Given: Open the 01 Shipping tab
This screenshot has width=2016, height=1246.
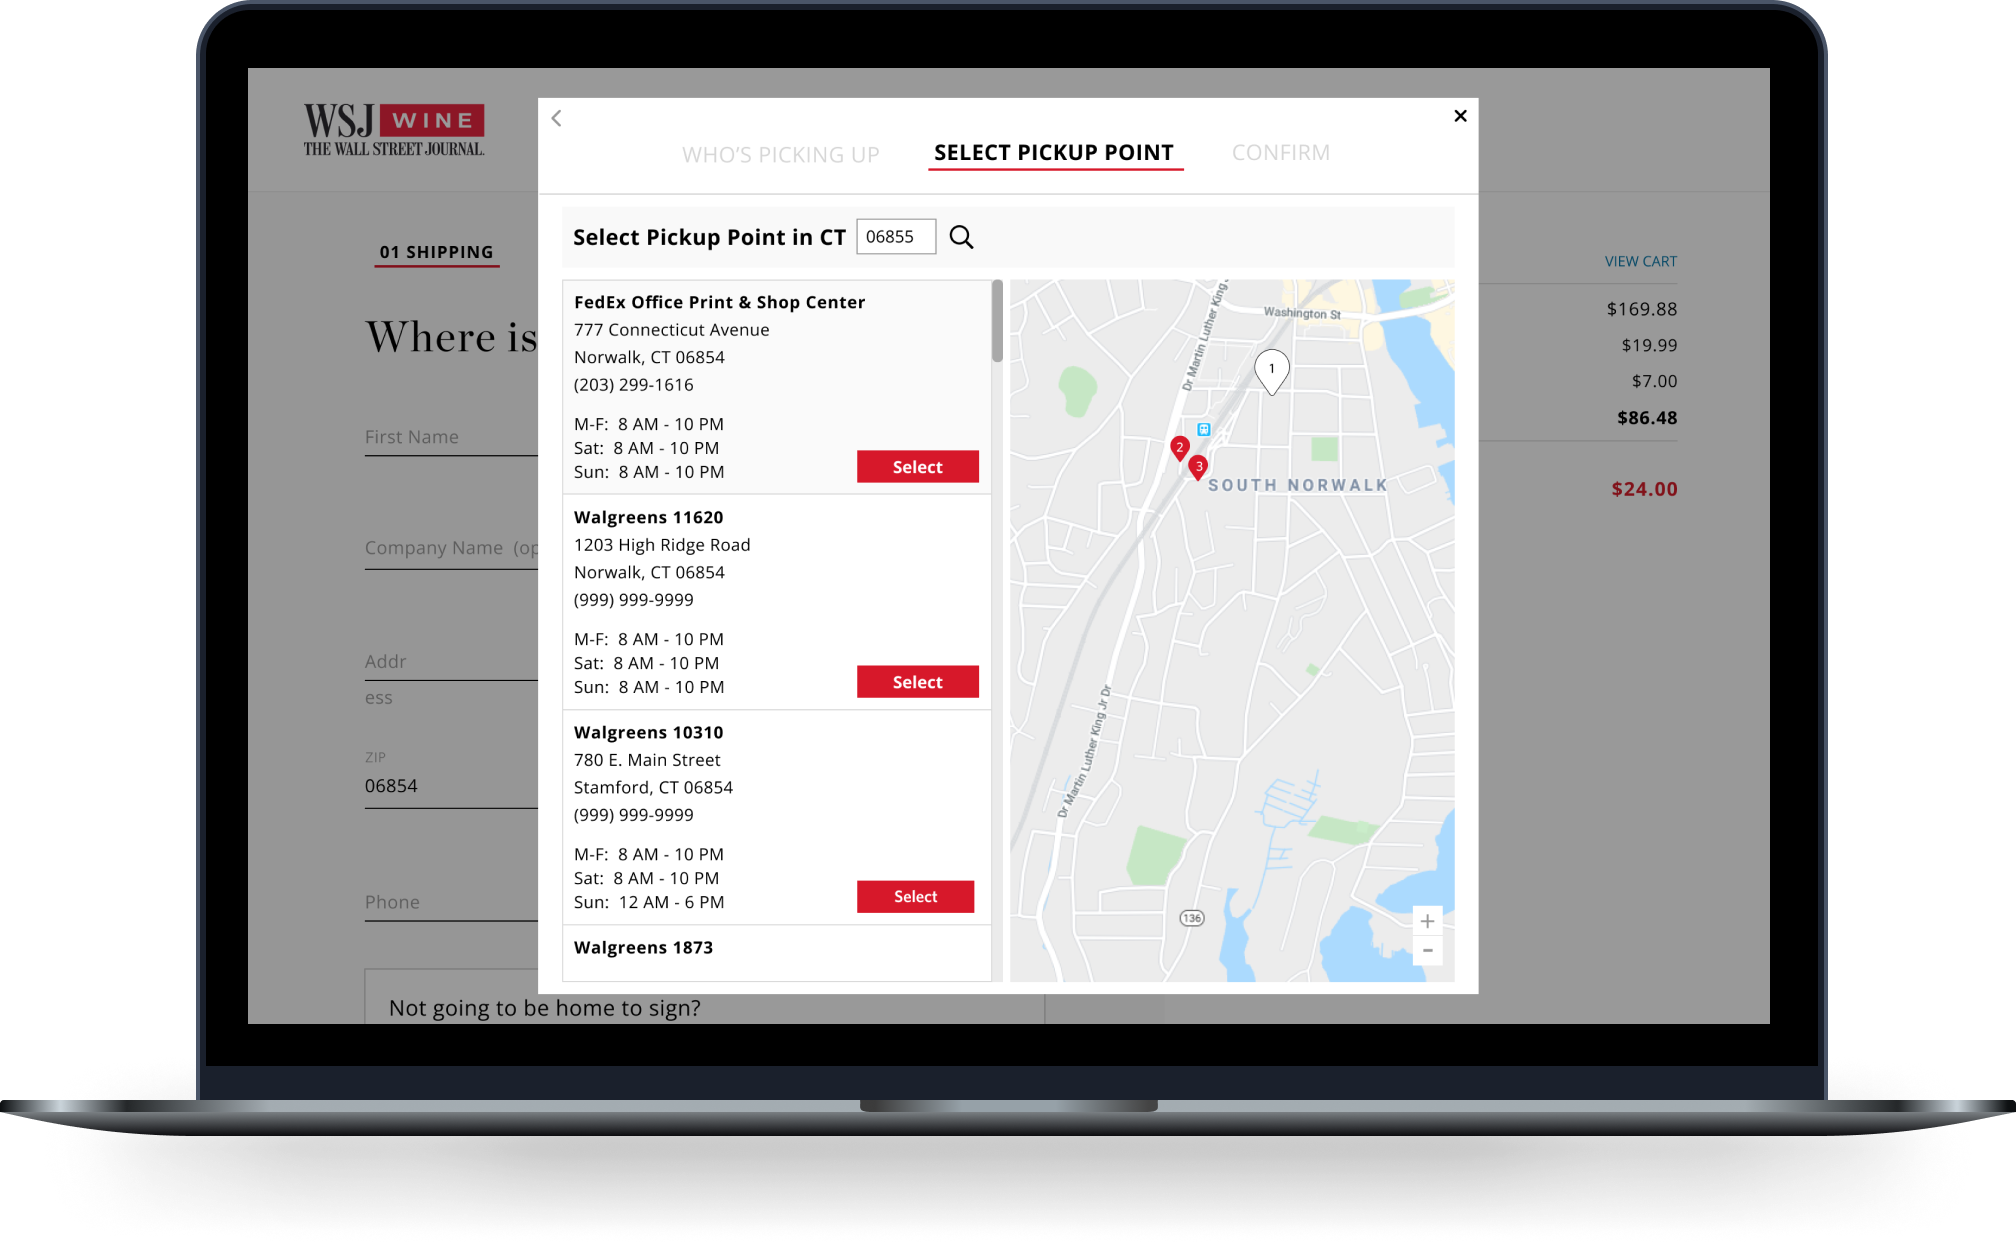Looking at the screenshot, I should pos(437,252).
